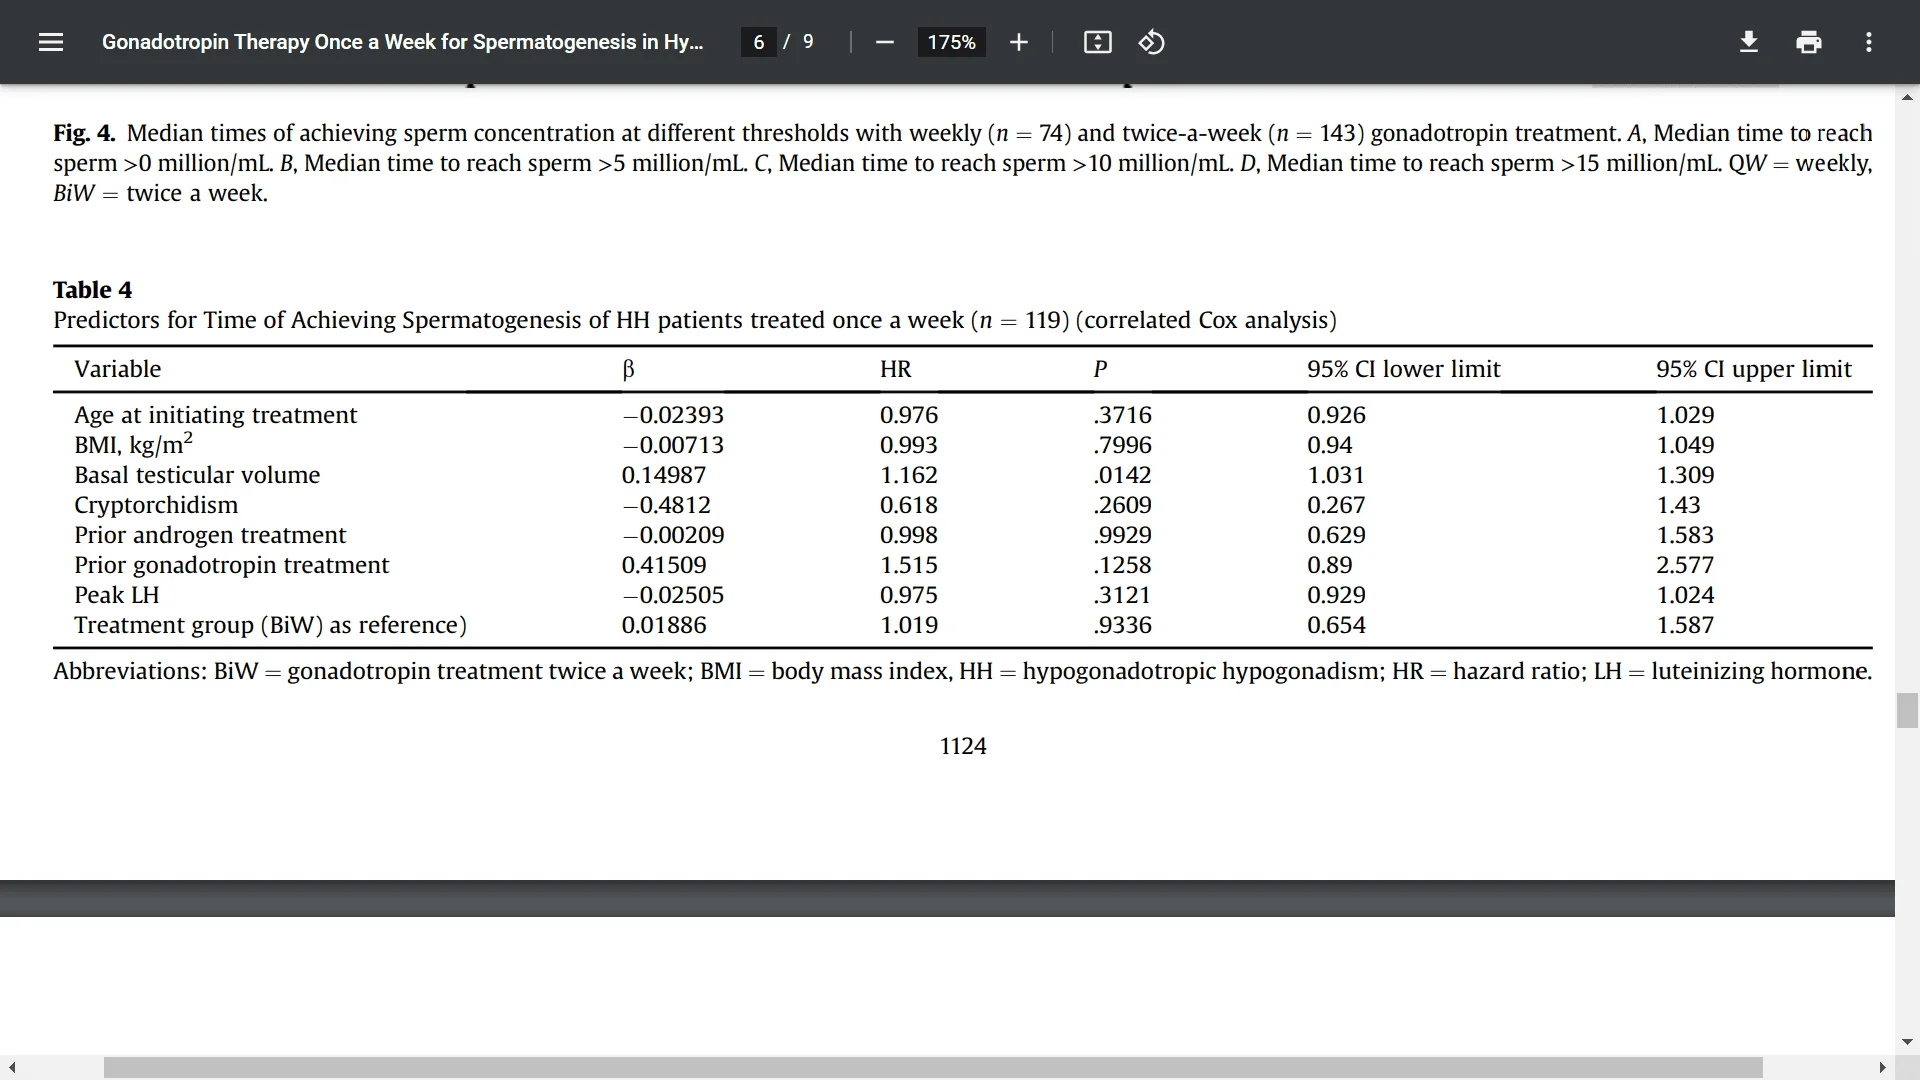Click the scroll right arrow

[1882, 1068]
